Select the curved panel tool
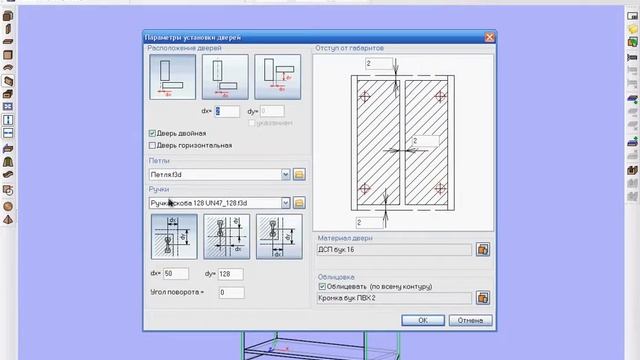 8,67
